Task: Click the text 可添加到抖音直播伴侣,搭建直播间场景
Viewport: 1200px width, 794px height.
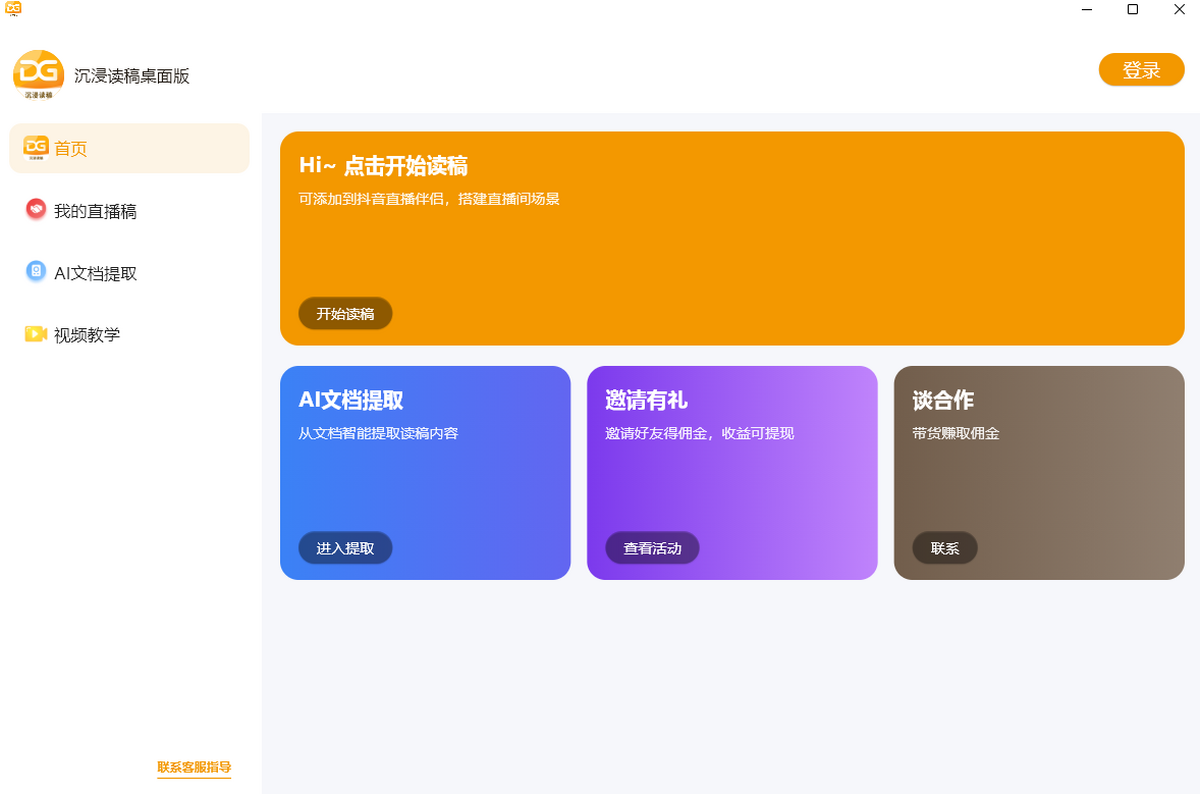Action: 429,199
